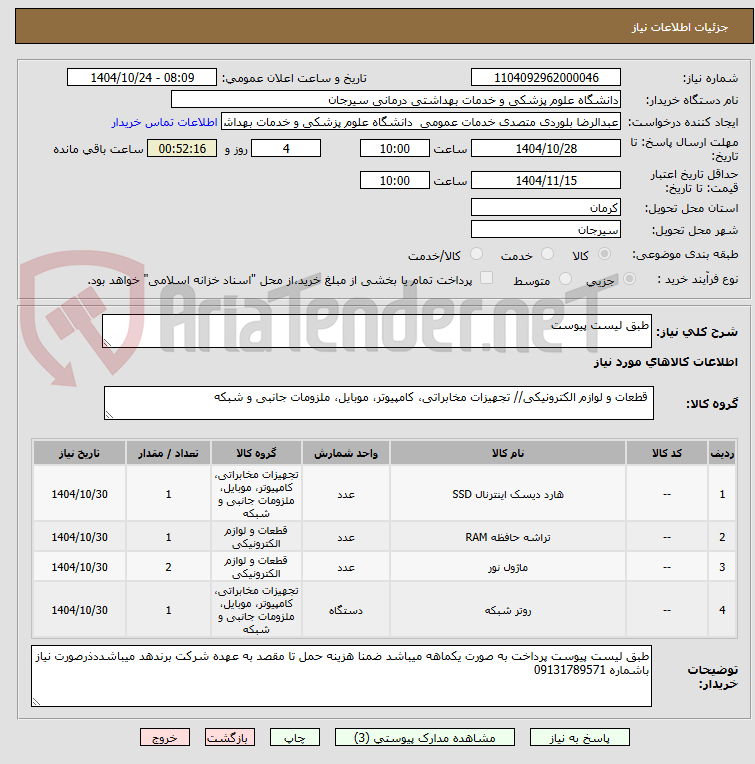
Task: Click the بازگشت back button
Action: click(x=229, y=738)
